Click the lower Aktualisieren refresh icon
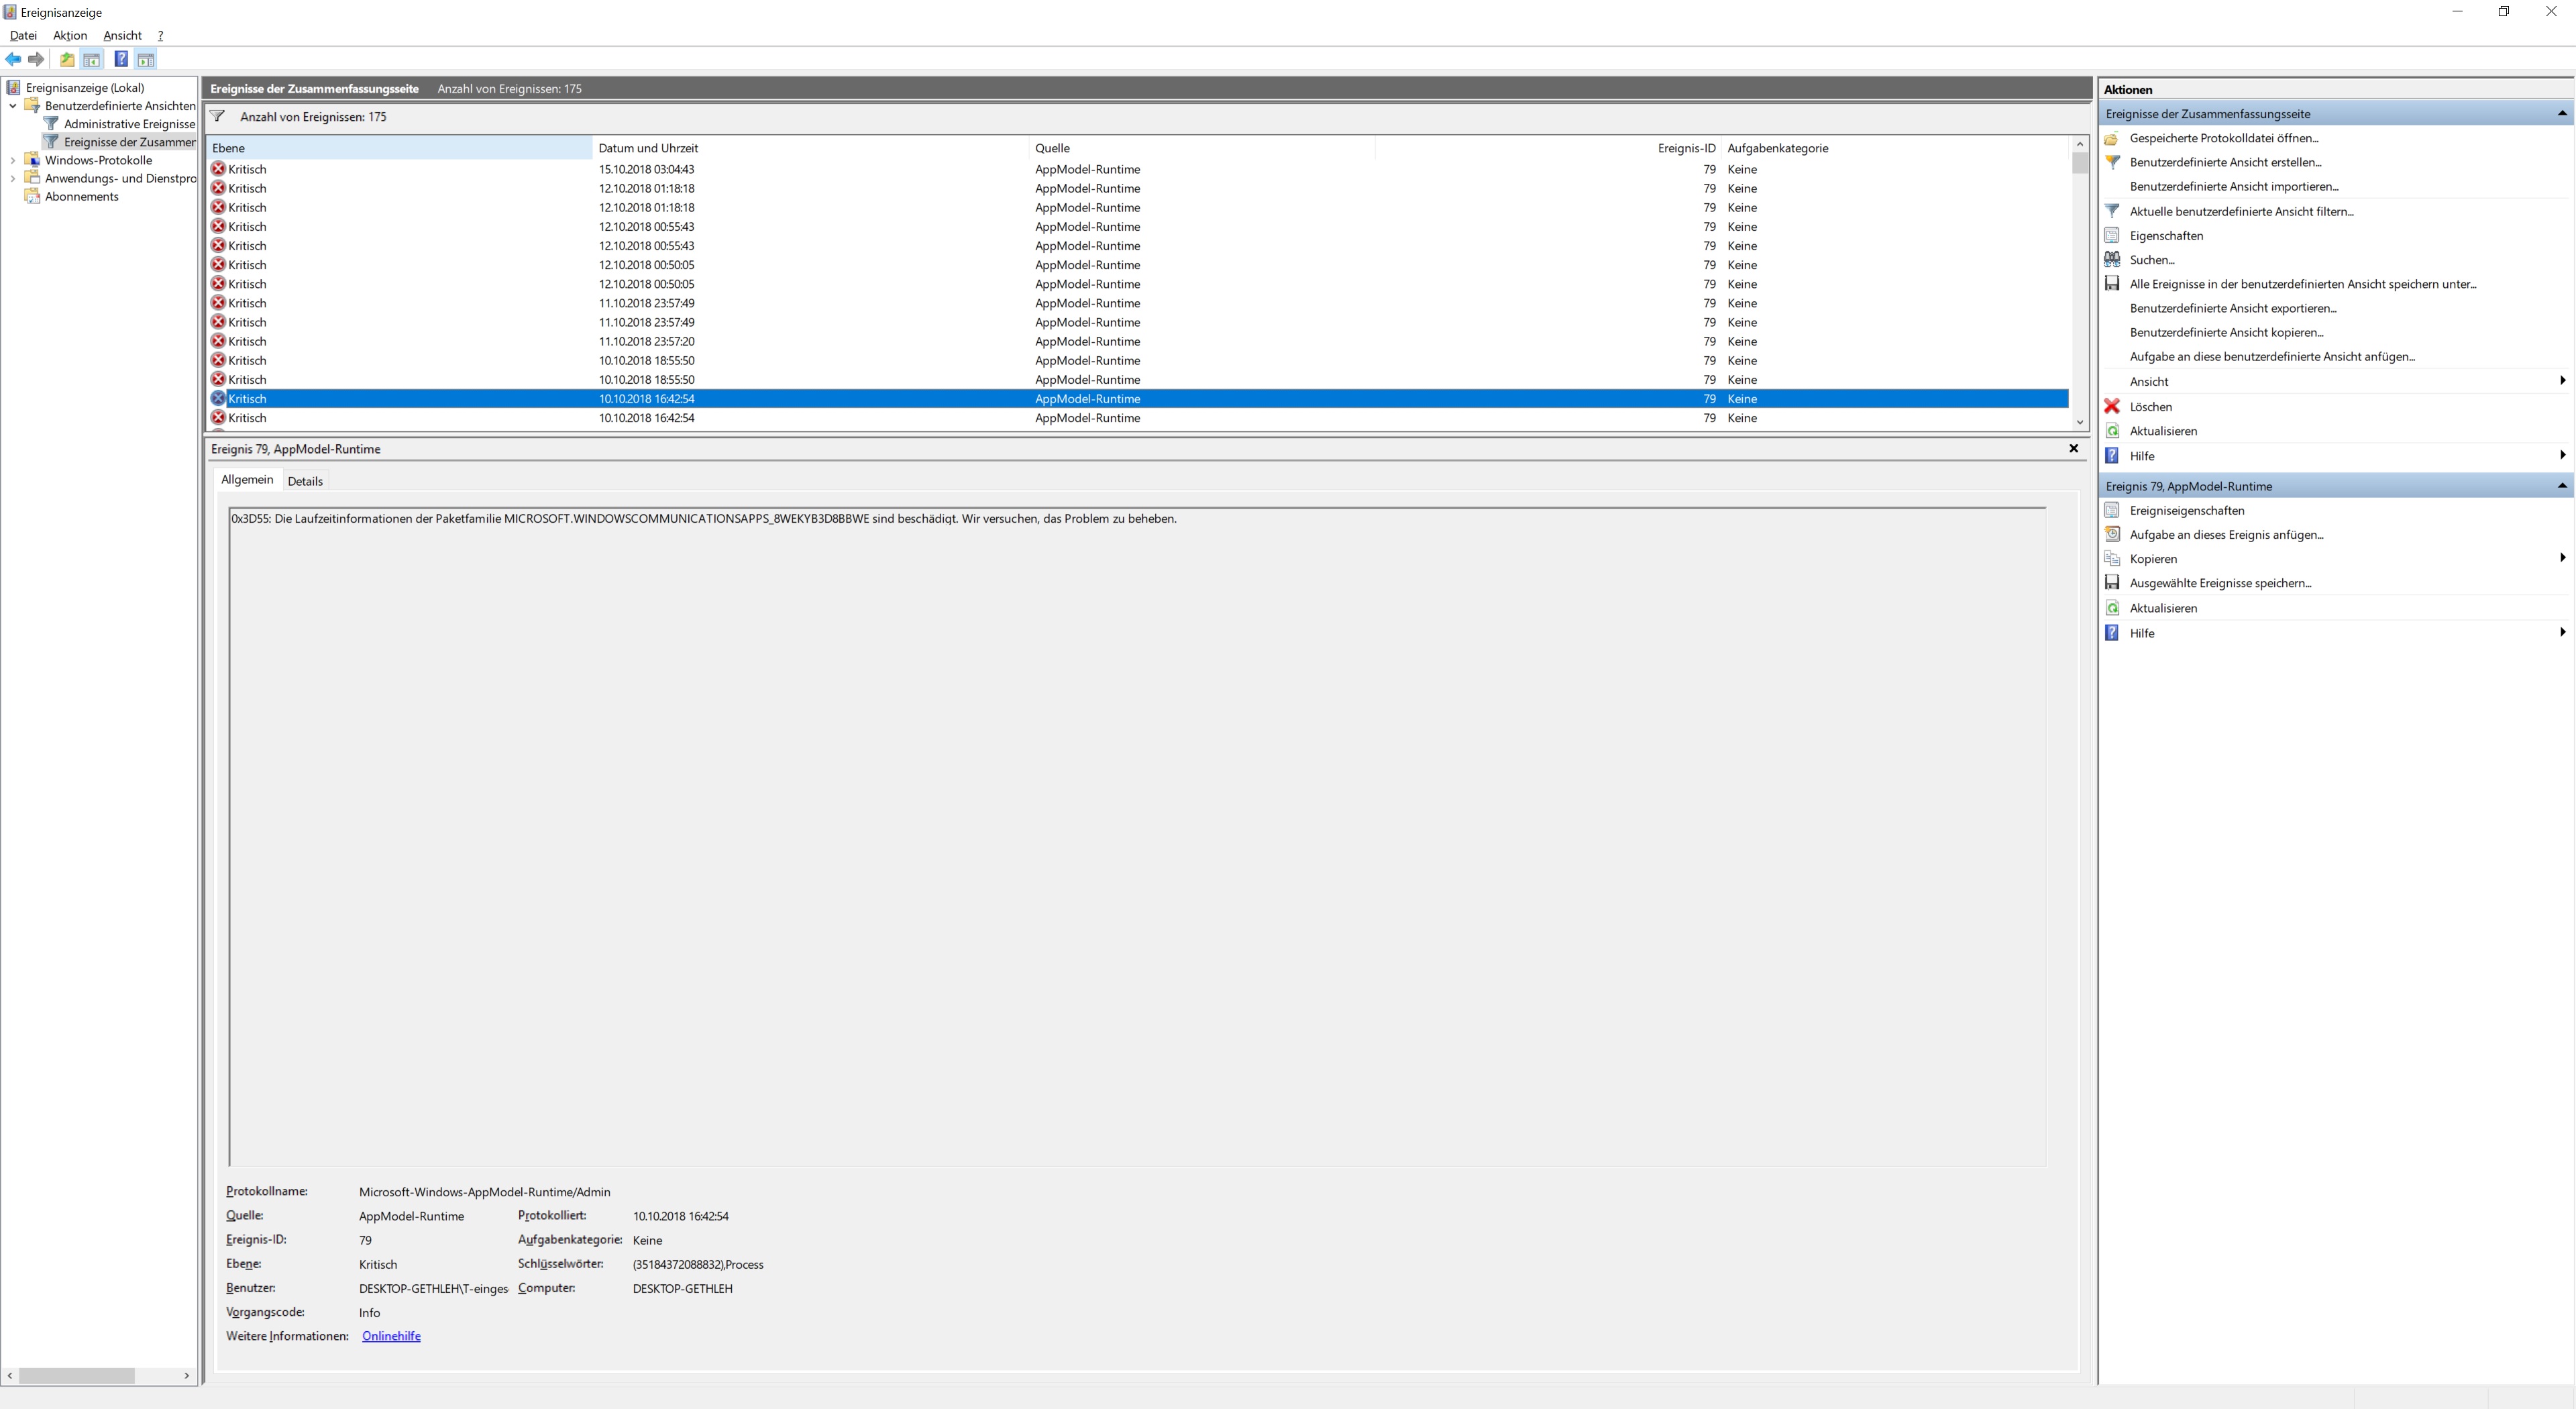This screenshot has width=2576, height=1409. (x=2112, y=608)
